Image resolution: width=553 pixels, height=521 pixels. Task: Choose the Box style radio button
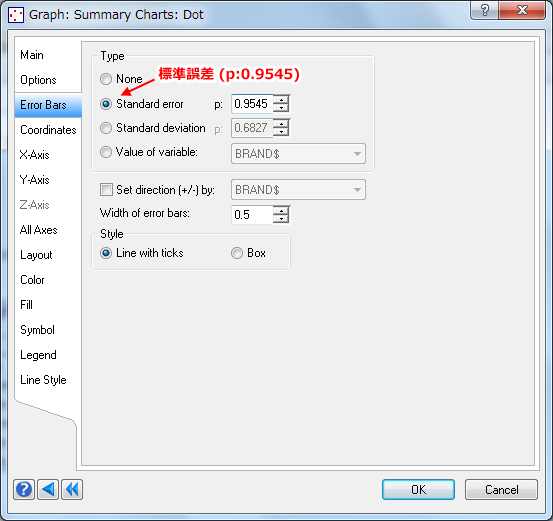tap(237, 253)
